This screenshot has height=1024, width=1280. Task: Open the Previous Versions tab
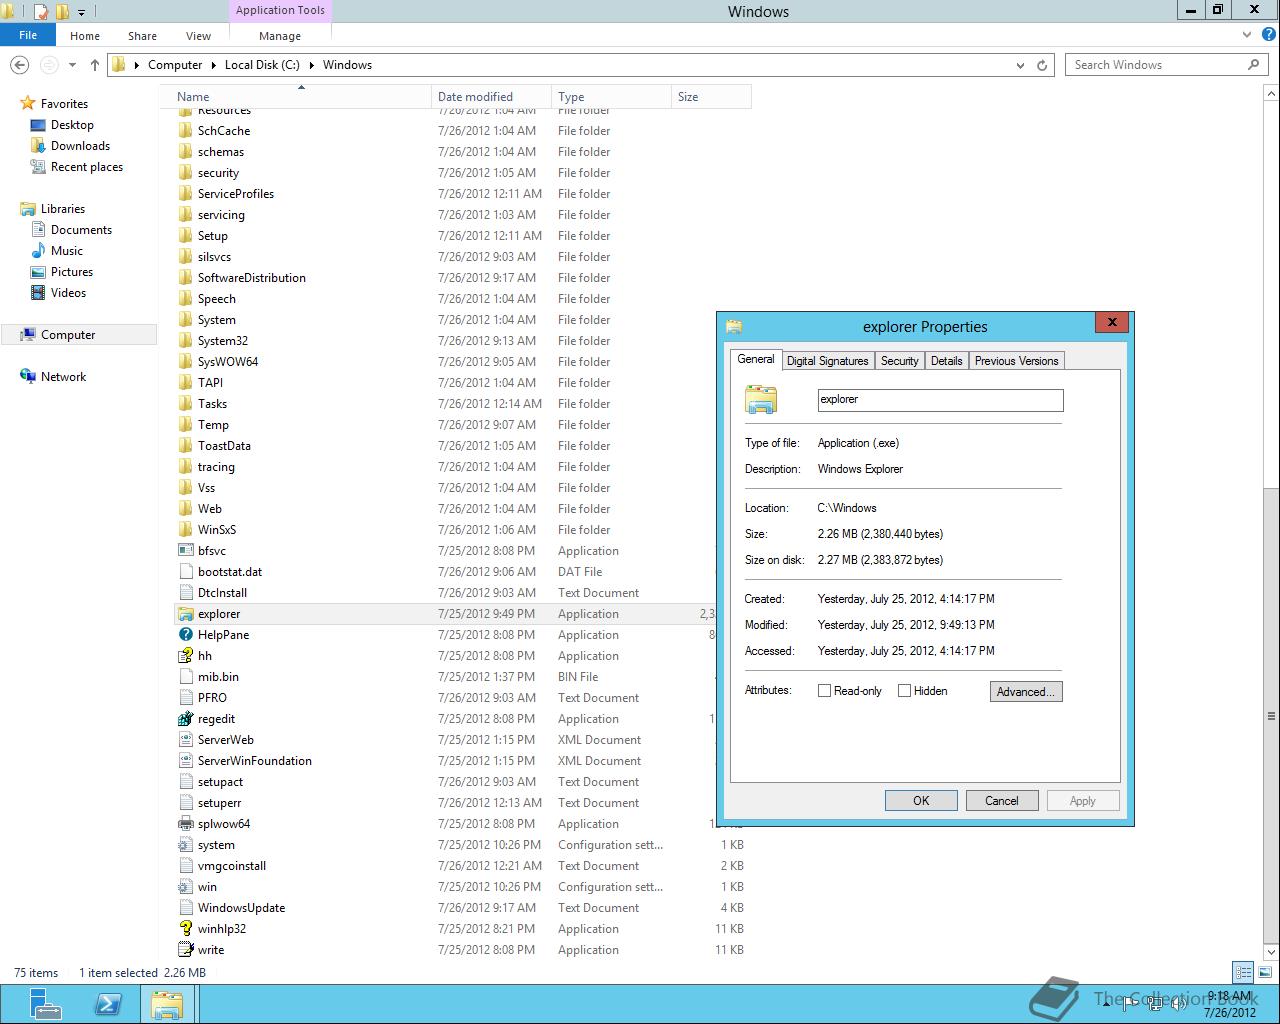(x=1016, y=361)
